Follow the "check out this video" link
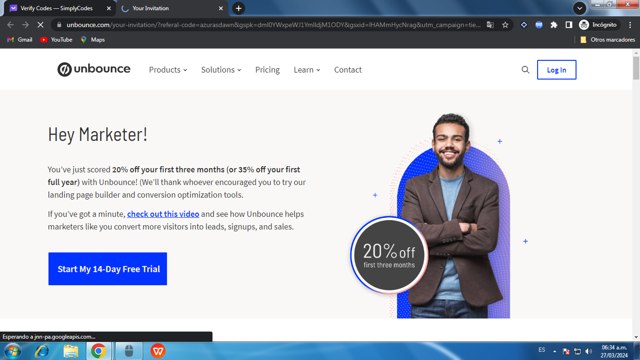Viewport: 640px width, 360px height. click(163, 214)
